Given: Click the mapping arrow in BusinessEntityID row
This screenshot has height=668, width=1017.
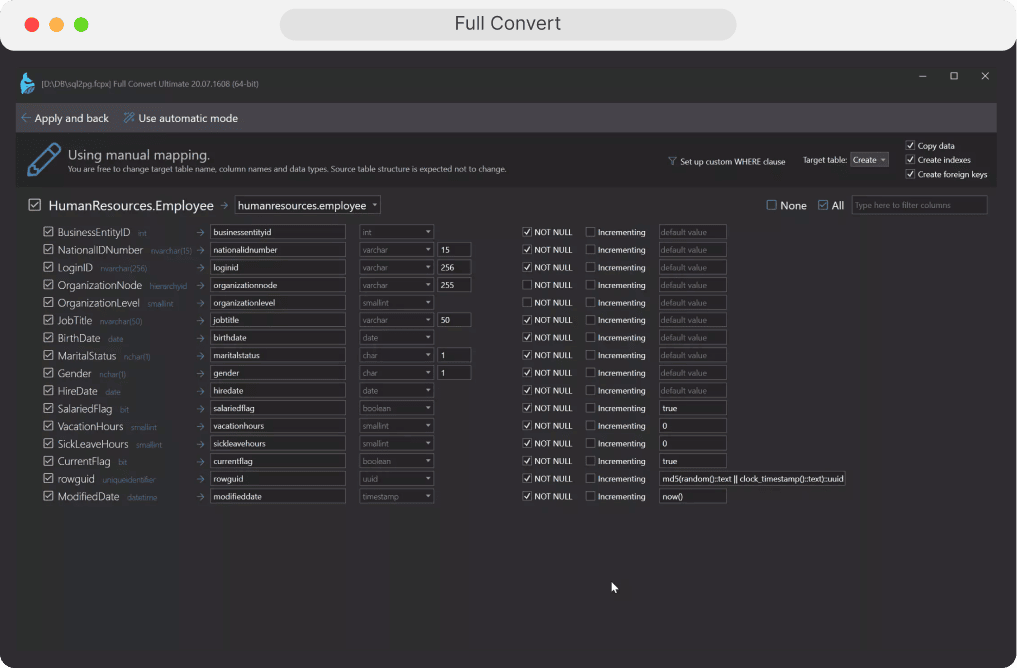Looking at the screenshot, I should [x=200, y=232].
